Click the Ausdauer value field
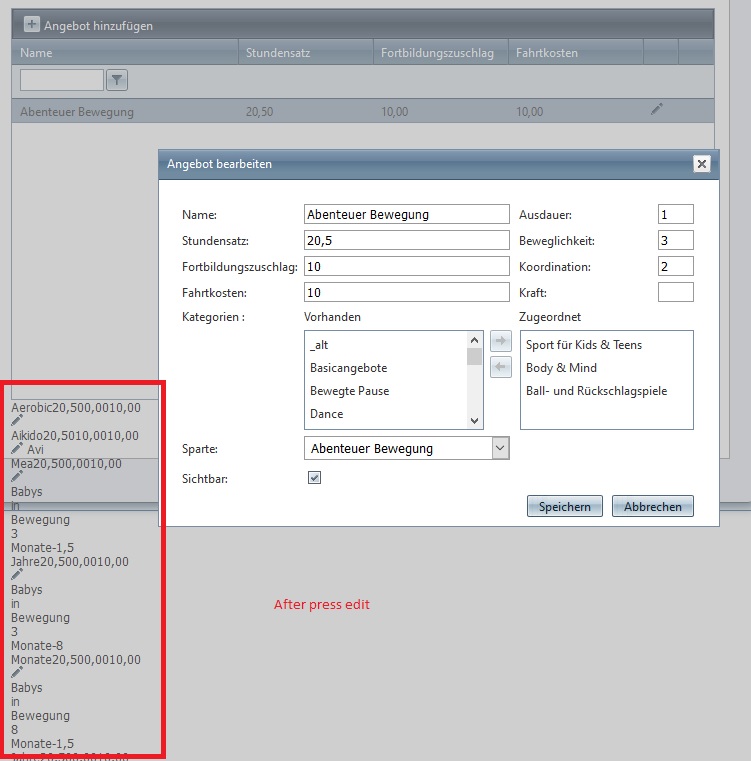 click(675, 214)
